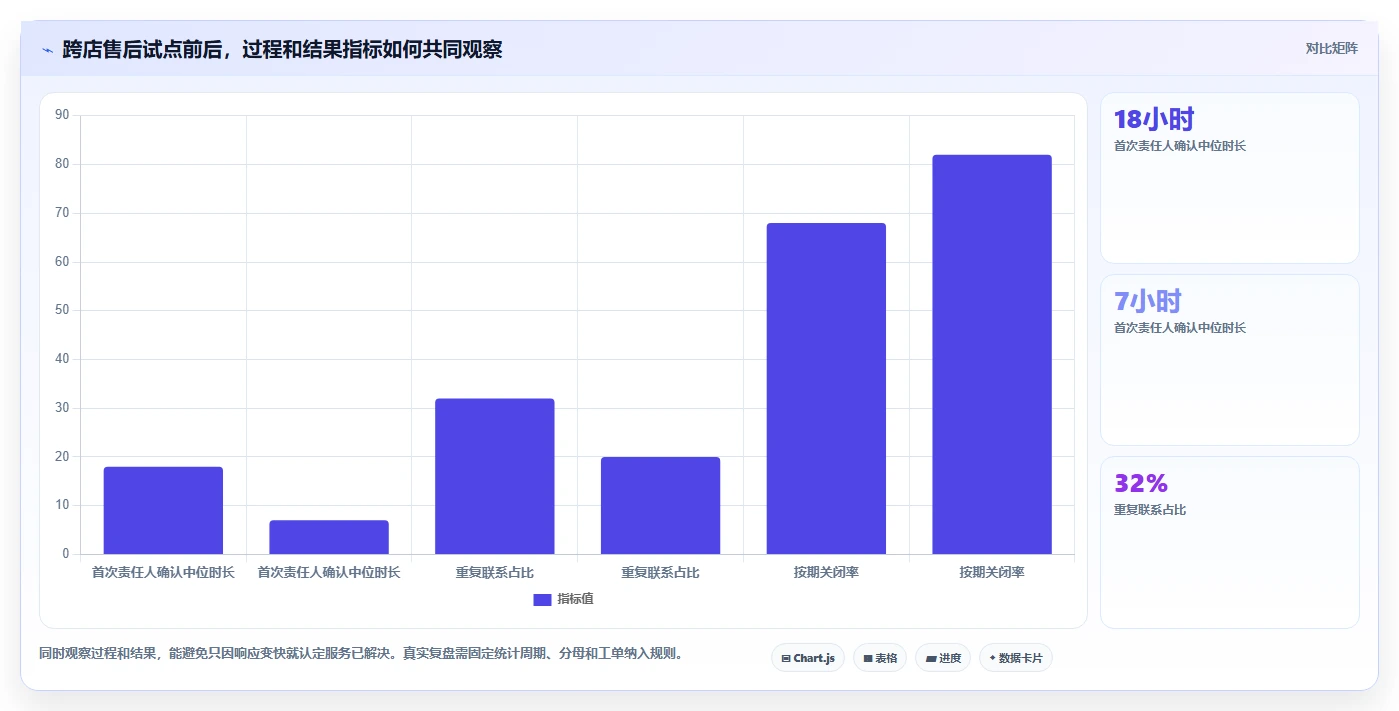Click the tallest bar reaching 82
The image size is (1399, 711).
(x=992, y=354)
